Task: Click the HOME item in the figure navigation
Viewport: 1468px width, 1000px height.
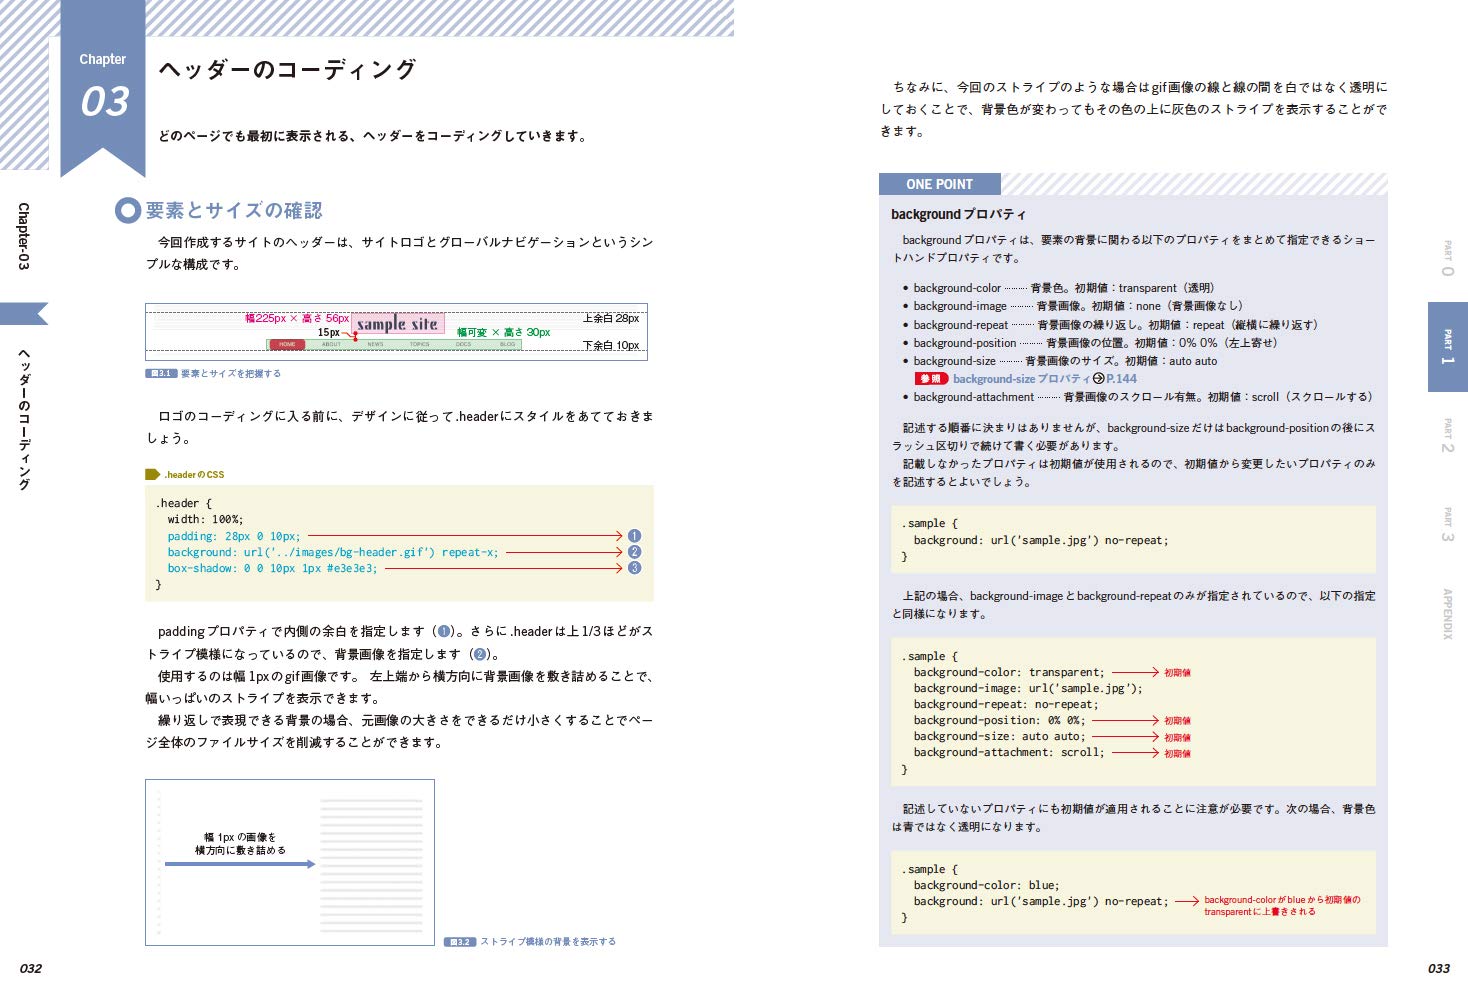Action: point(287,344)
